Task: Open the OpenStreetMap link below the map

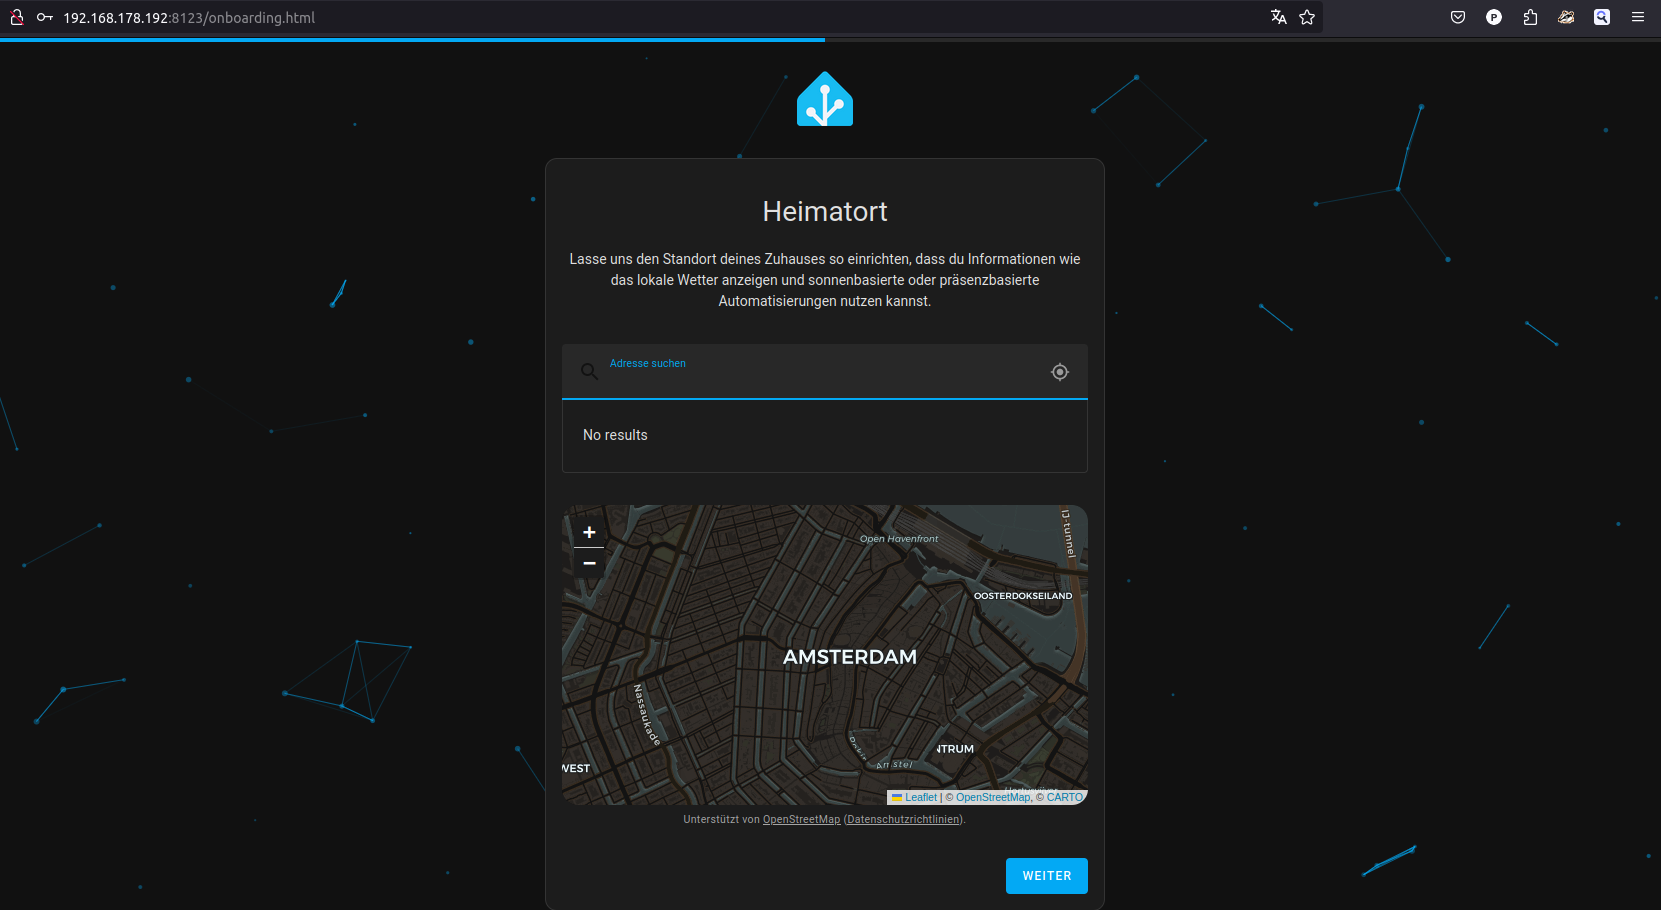Action: point(801,820)
